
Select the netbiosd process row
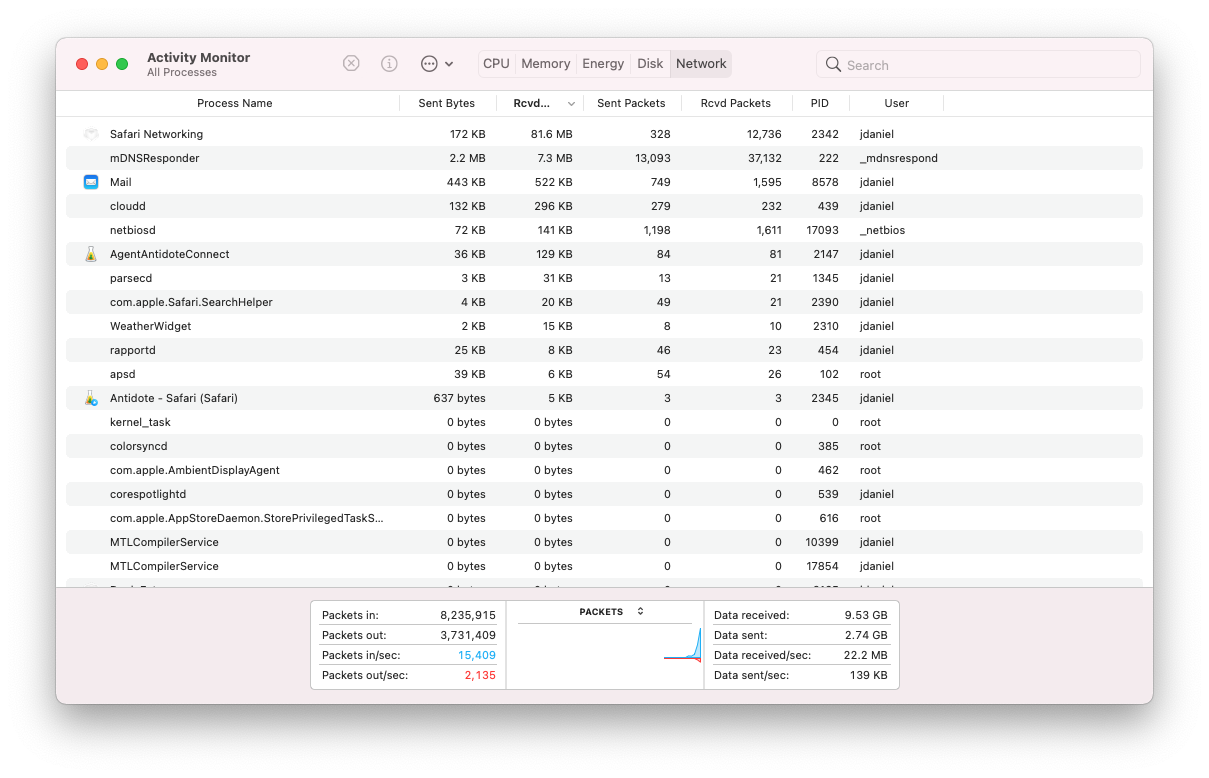pyautogui.click(x=604, y=230)
